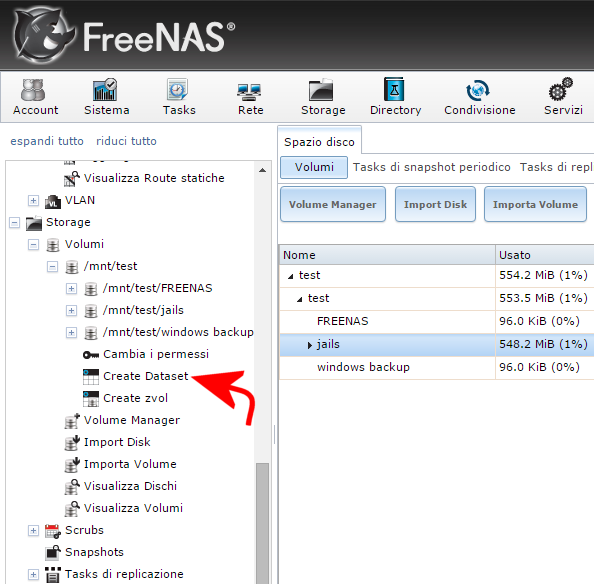Click the Create zvol icon

click(91, 399)
